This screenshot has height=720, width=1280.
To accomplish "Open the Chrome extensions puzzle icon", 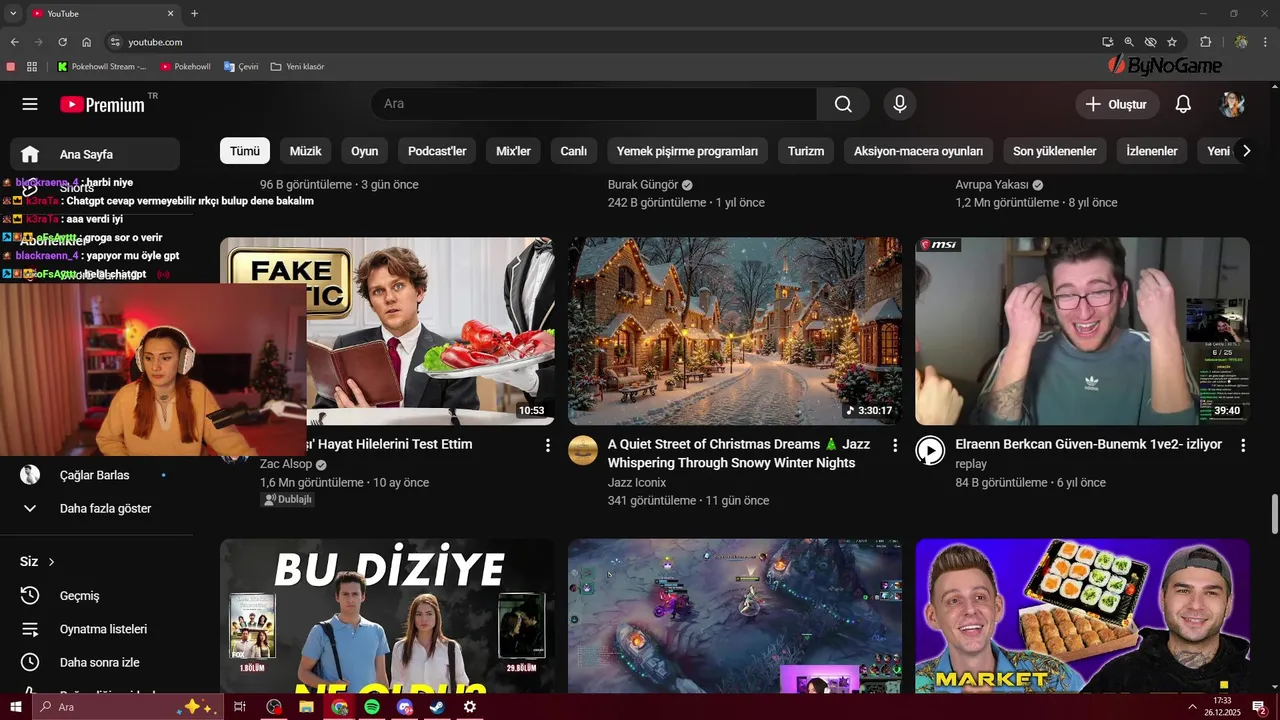I will click(x=1205, y=42).
